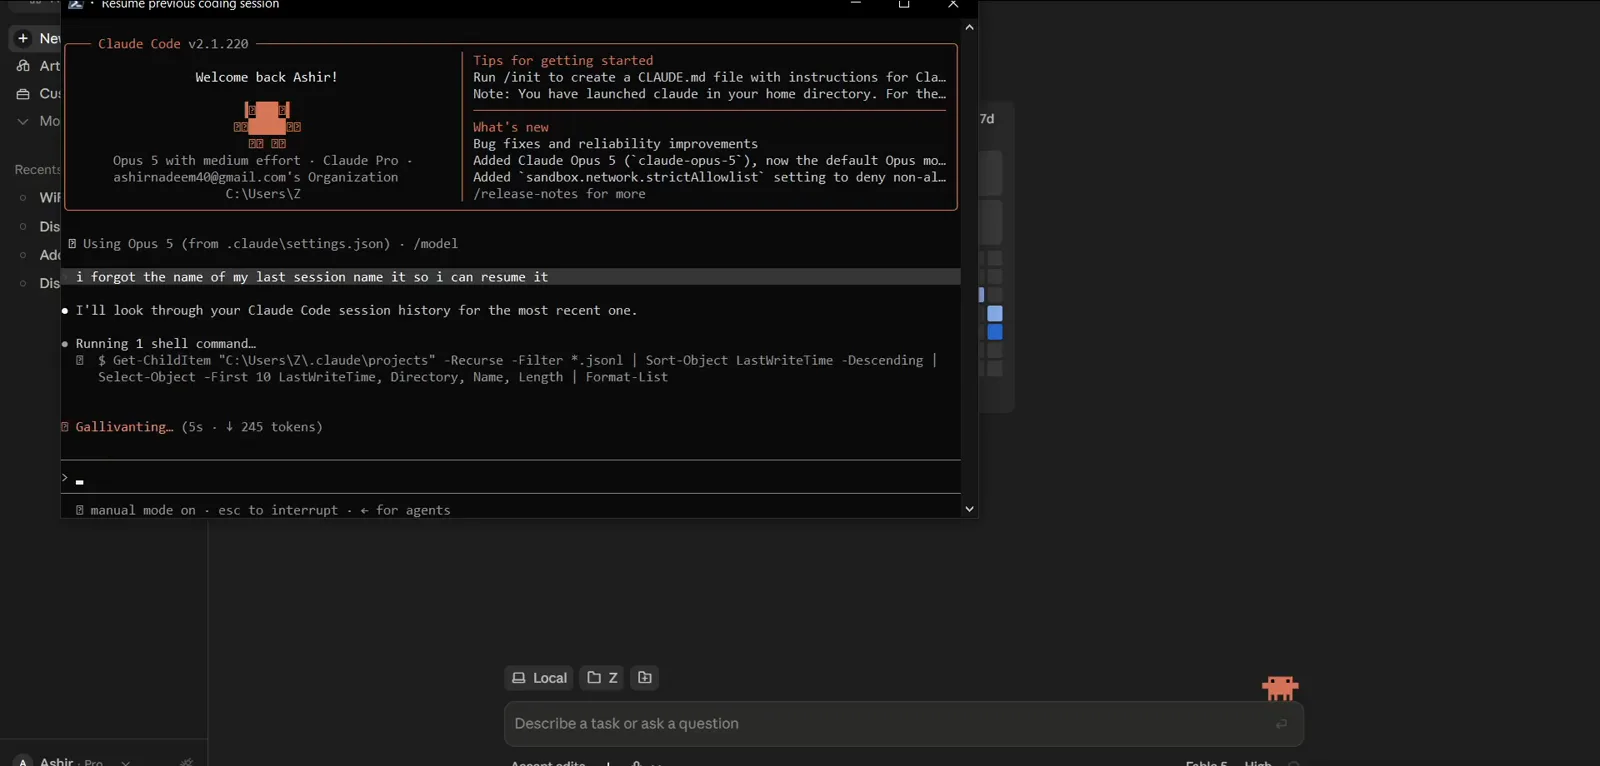Click the "Welcome back Ashir!" text
Screen dimensions: 1600x766
click(x=267, y=77)
